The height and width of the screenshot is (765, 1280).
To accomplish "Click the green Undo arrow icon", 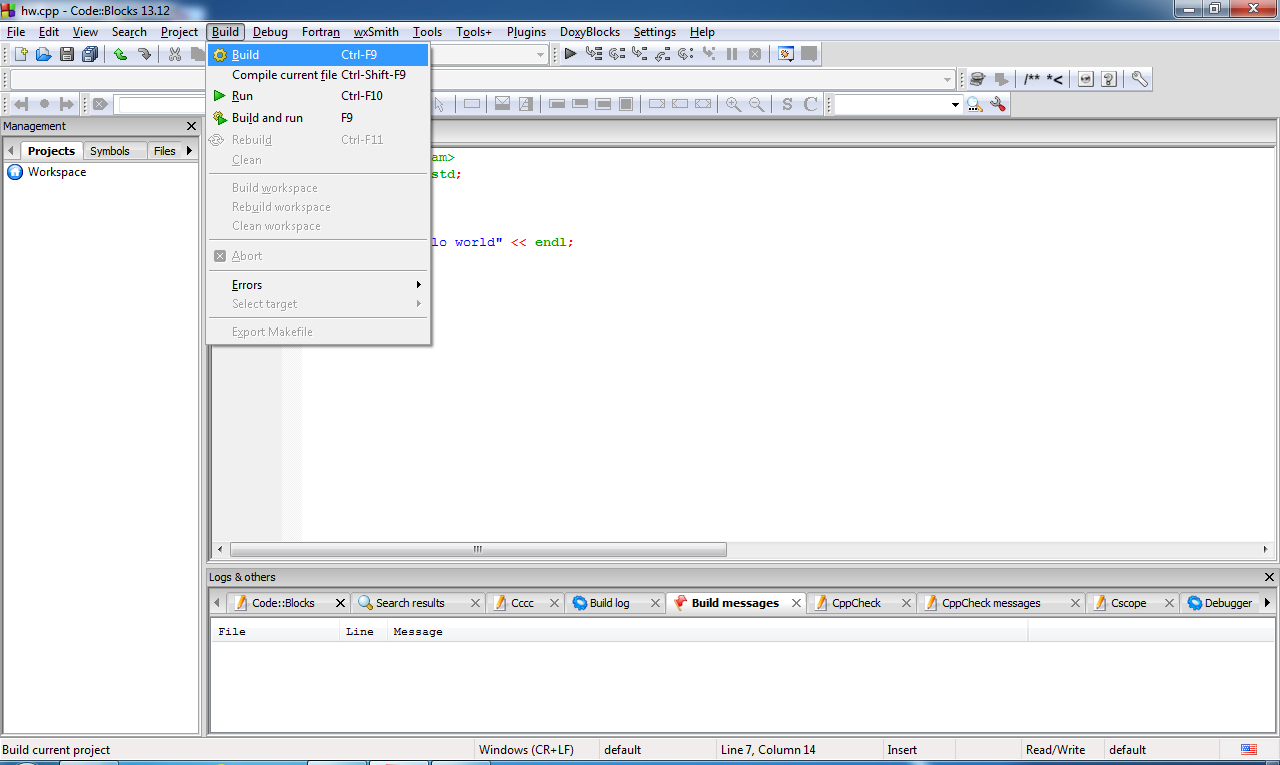I will point(121,54).
